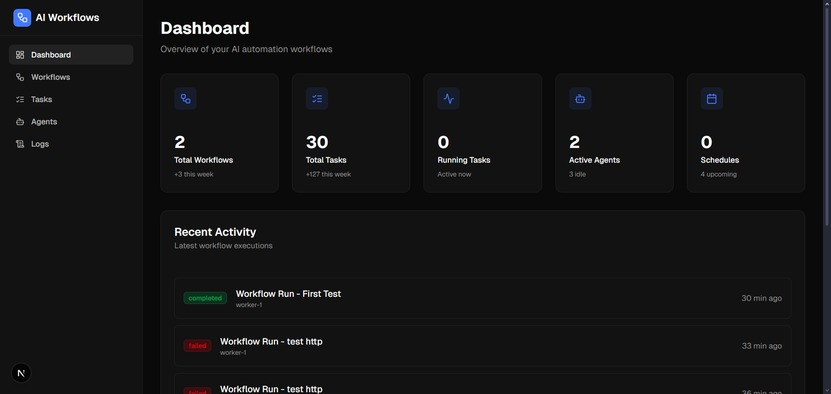Click 'Latest workflow executions' subtitle

coord(224,246)
